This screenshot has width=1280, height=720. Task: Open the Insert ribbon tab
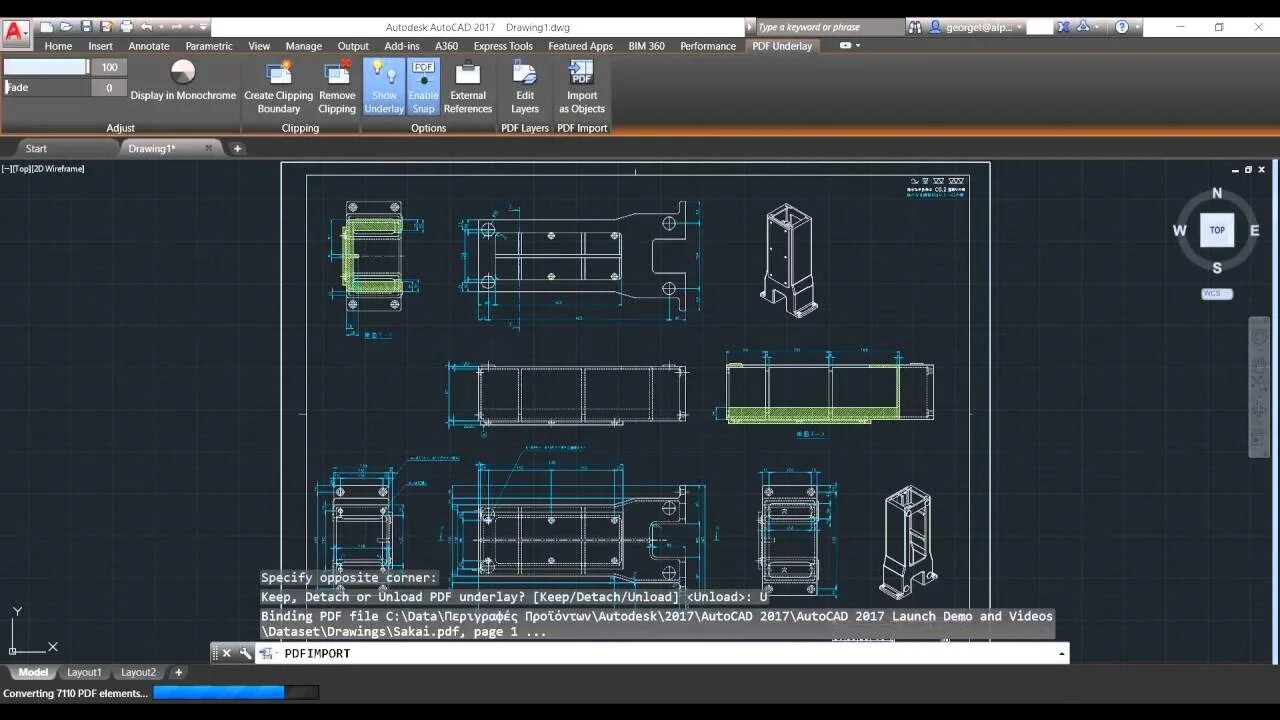(100, 46)
